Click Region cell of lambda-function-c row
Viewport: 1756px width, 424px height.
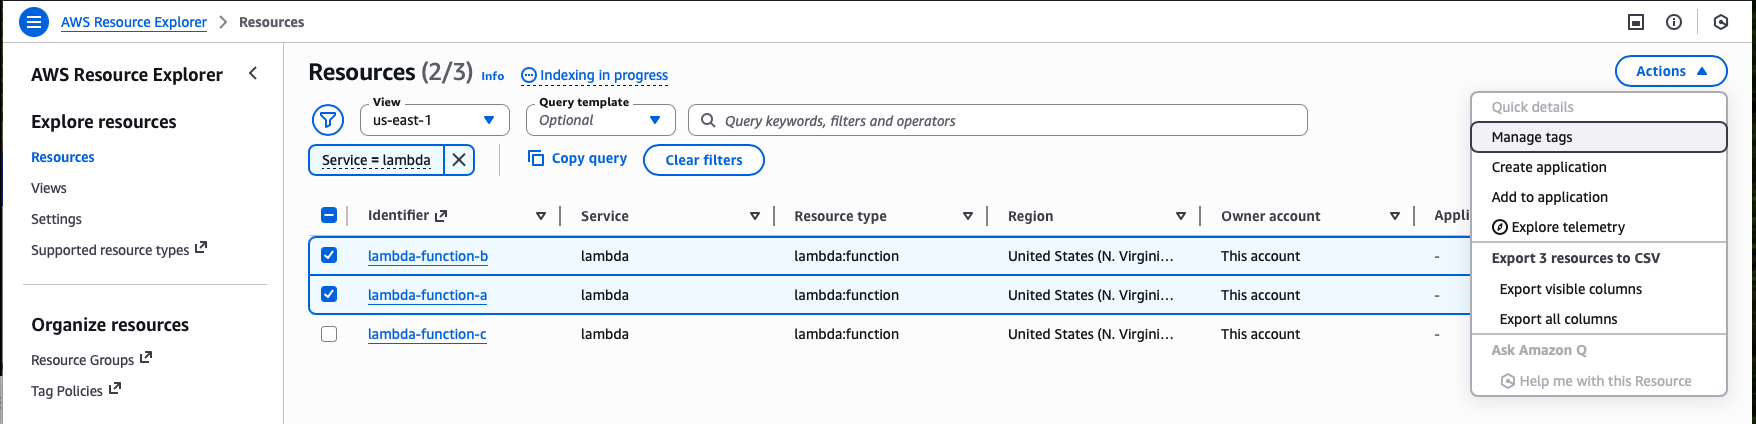pyautogui.click(x=1091, y=334)
